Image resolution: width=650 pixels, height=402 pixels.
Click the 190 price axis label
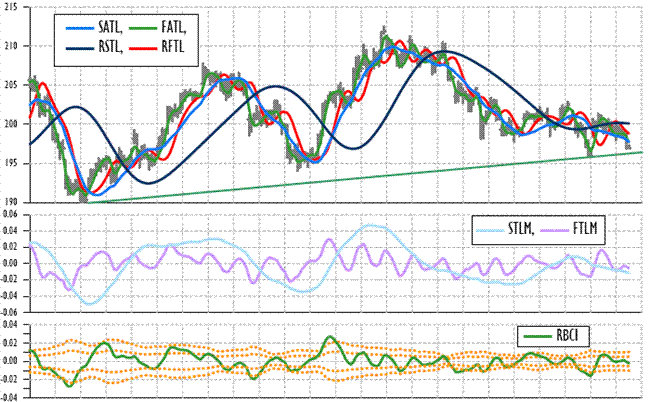[11, 202]
